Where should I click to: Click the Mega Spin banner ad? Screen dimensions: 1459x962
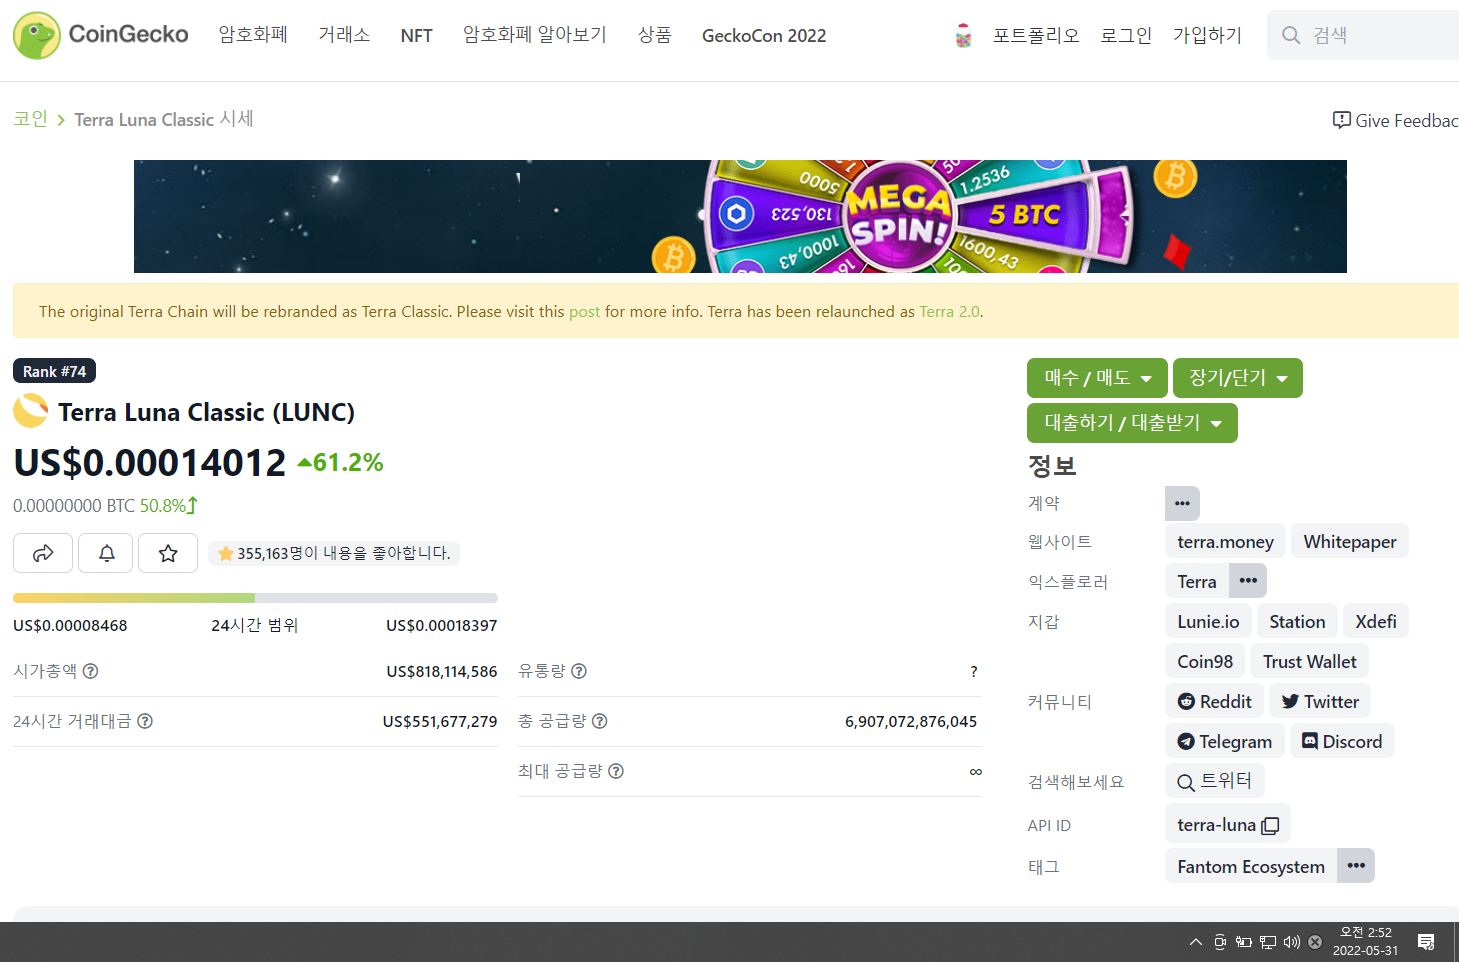(740, 216)
